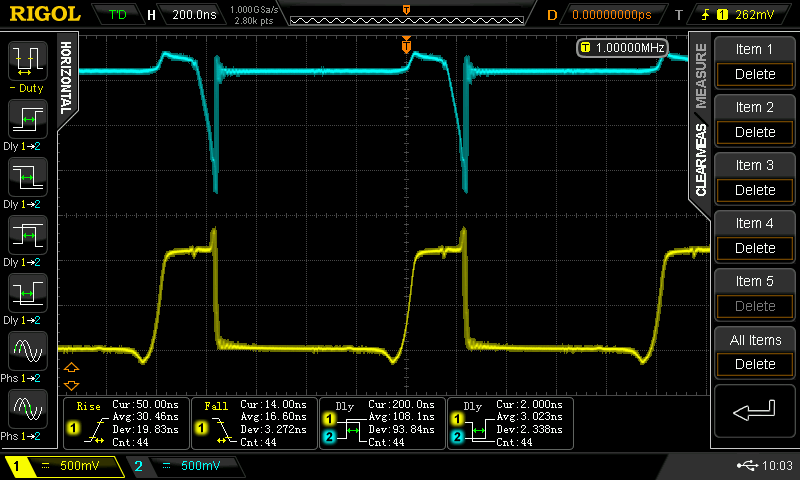The image size is (800, 480).
Task: Select lower Phs 1→2 phase icon
Action: click(x=28, y=409)
